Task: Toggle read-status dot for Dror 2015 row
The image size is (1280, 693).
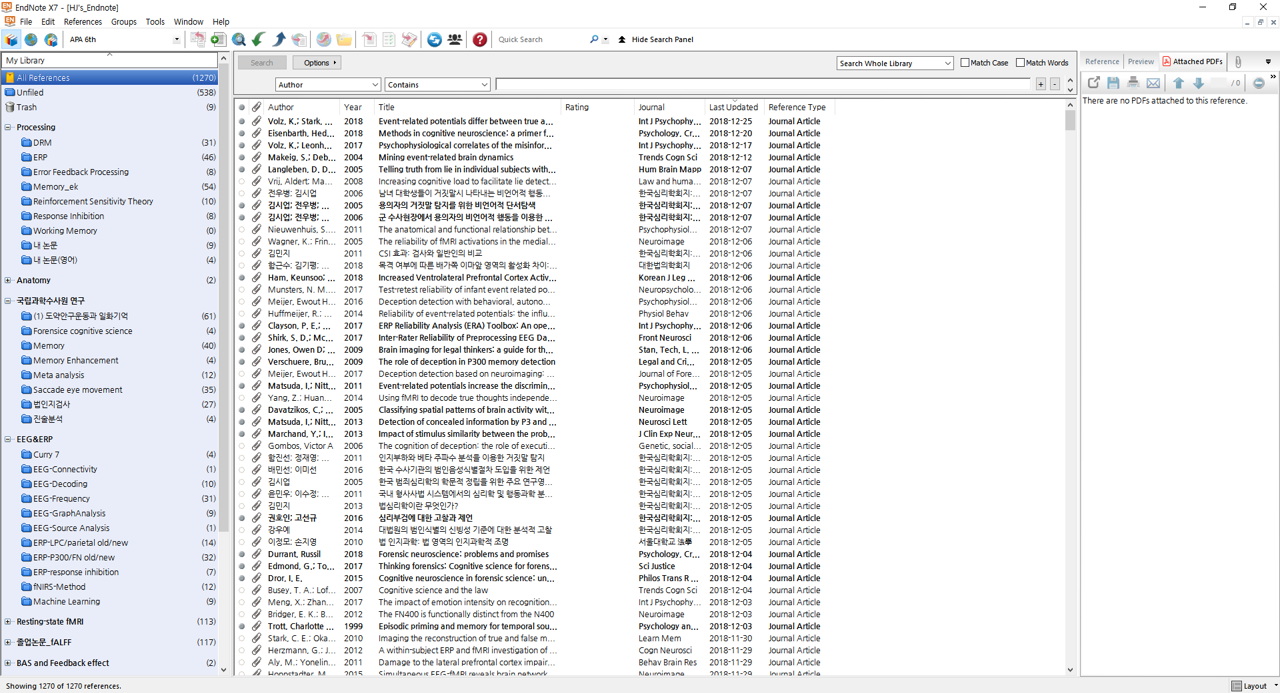Action: tap(242, 578)
